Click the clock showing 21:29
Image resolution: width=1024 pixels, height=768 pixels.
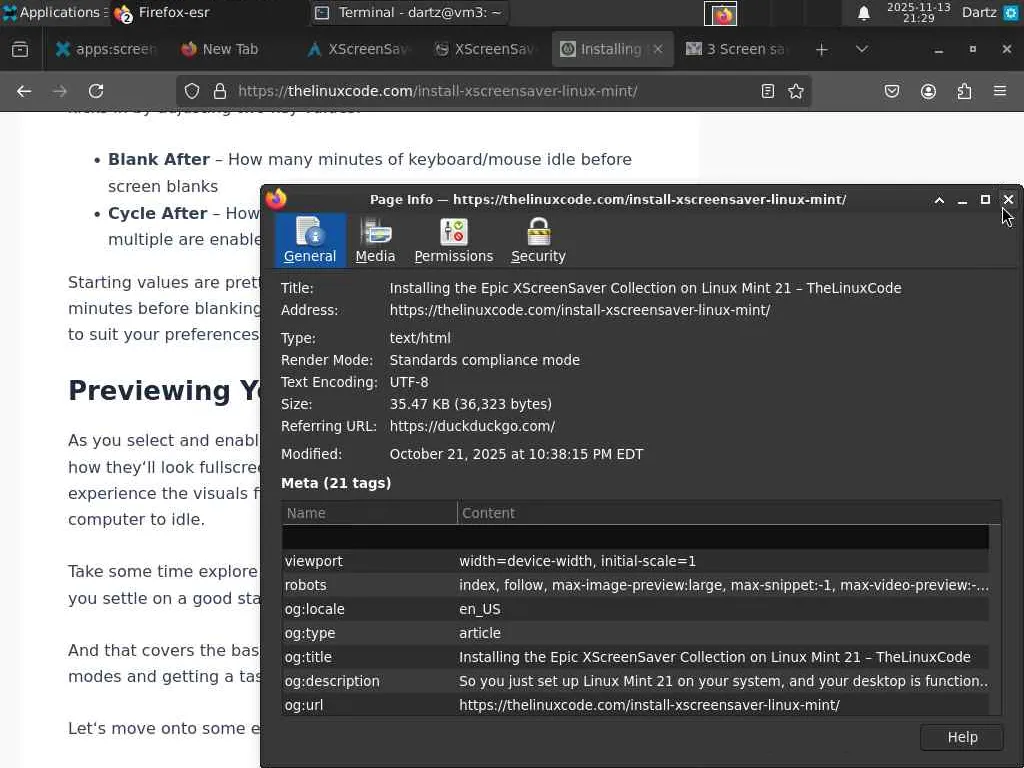pos(918,12)
